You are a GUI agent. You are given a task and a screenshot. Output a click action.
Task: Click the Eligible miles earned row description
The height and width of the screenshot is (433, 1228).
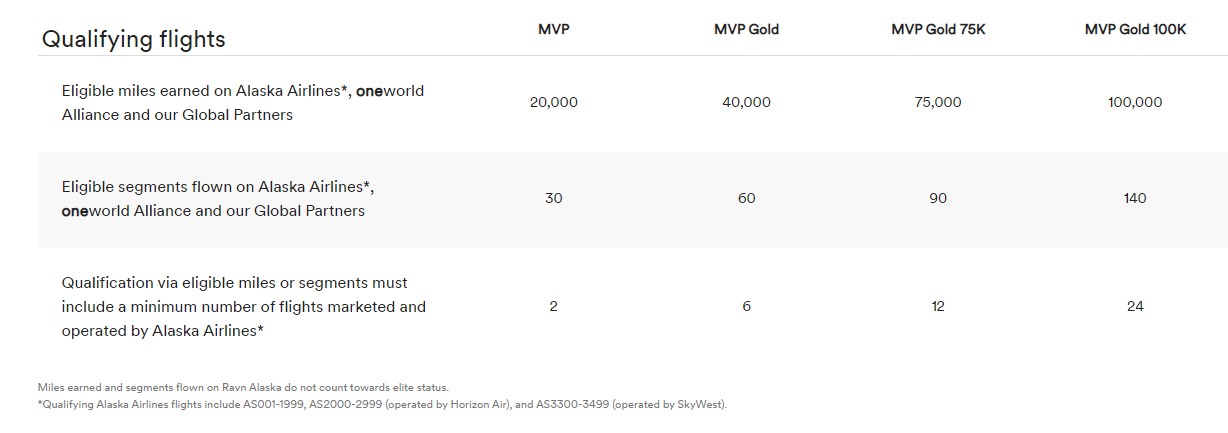pyautogui.click(x=243, y=103)
